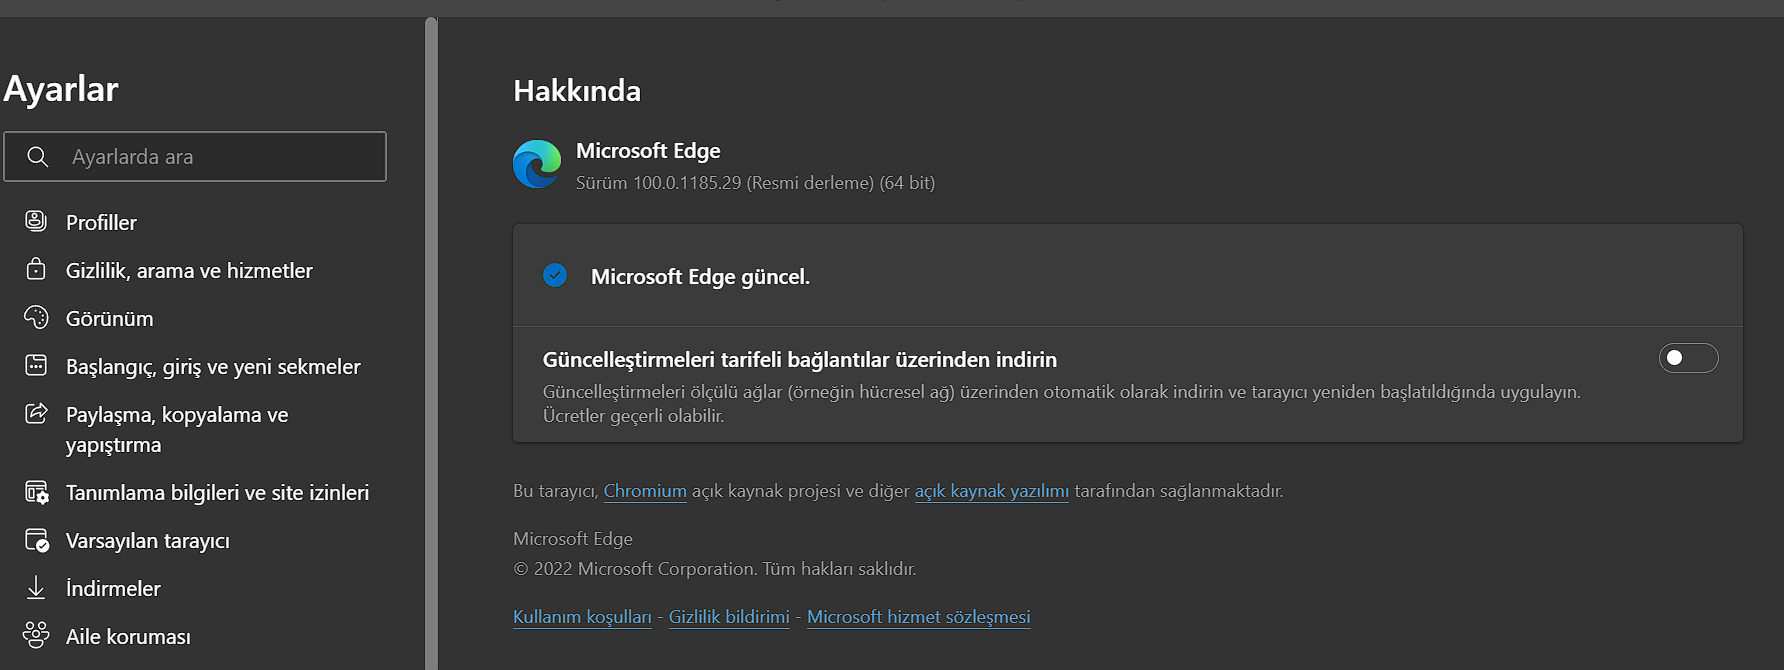Screen dimensions: 1784x670
Task: Select the Aile koruması icon
Action: tap(36, 635)
